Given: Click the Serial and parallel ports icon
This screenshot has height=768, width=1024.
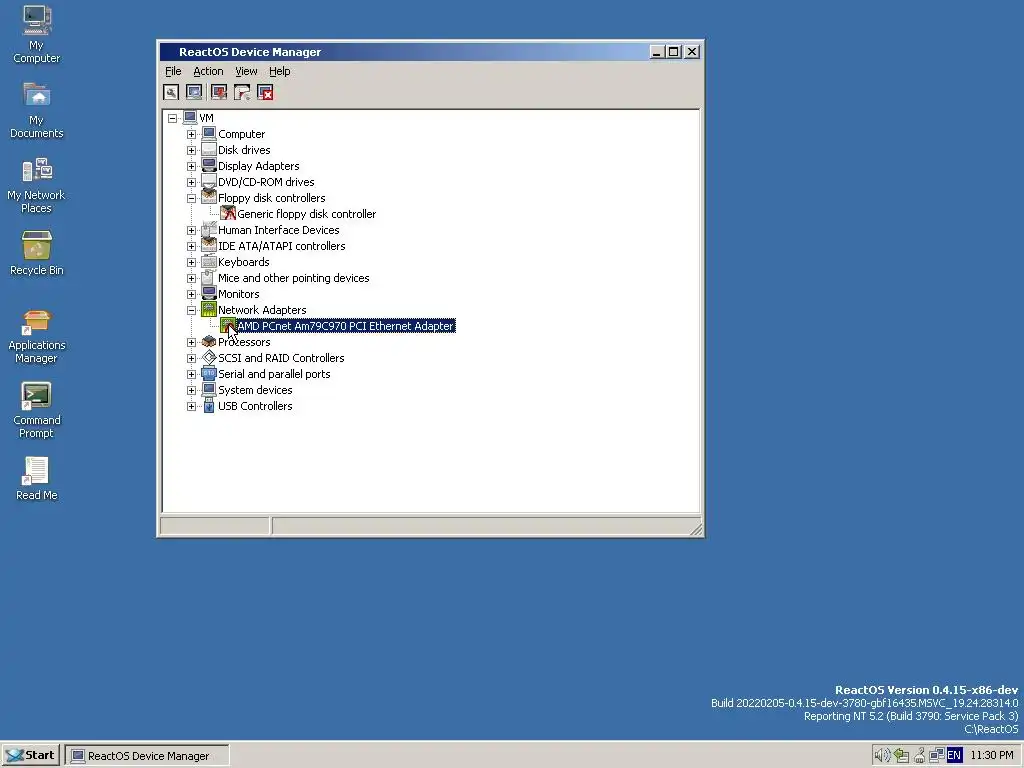Looking at the screenshot, I should tap(209, 374).
